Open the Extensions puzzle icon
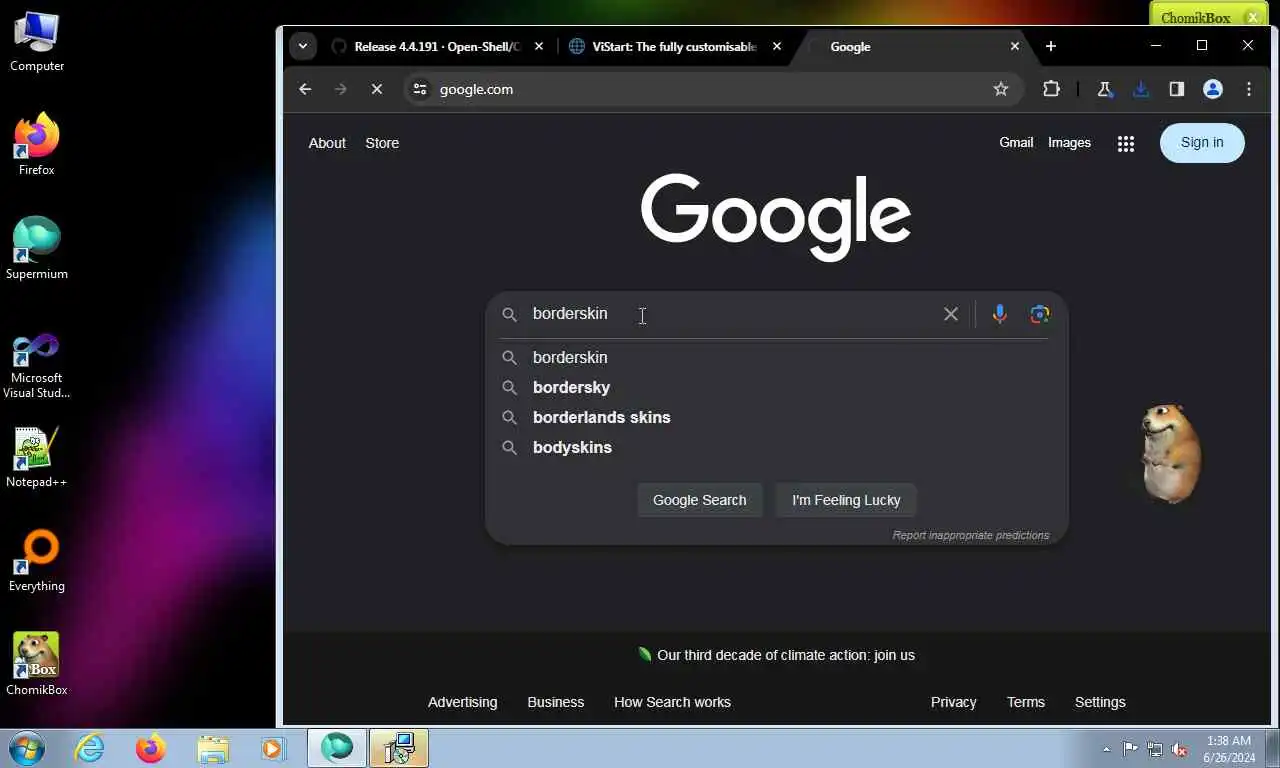 pos(1051,89)
